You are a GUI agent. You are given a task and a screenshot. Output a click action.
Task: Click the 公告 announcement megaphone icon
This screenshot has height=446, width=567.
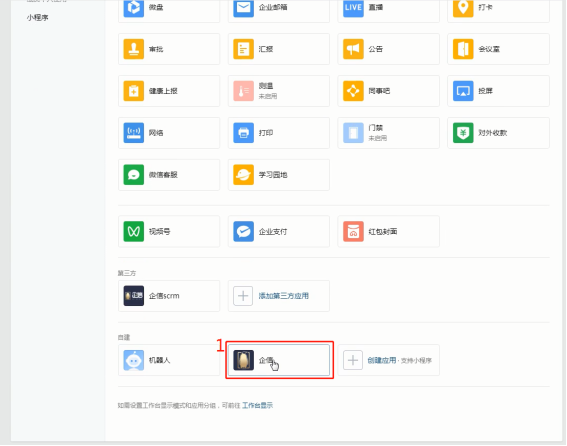point(353,49)
